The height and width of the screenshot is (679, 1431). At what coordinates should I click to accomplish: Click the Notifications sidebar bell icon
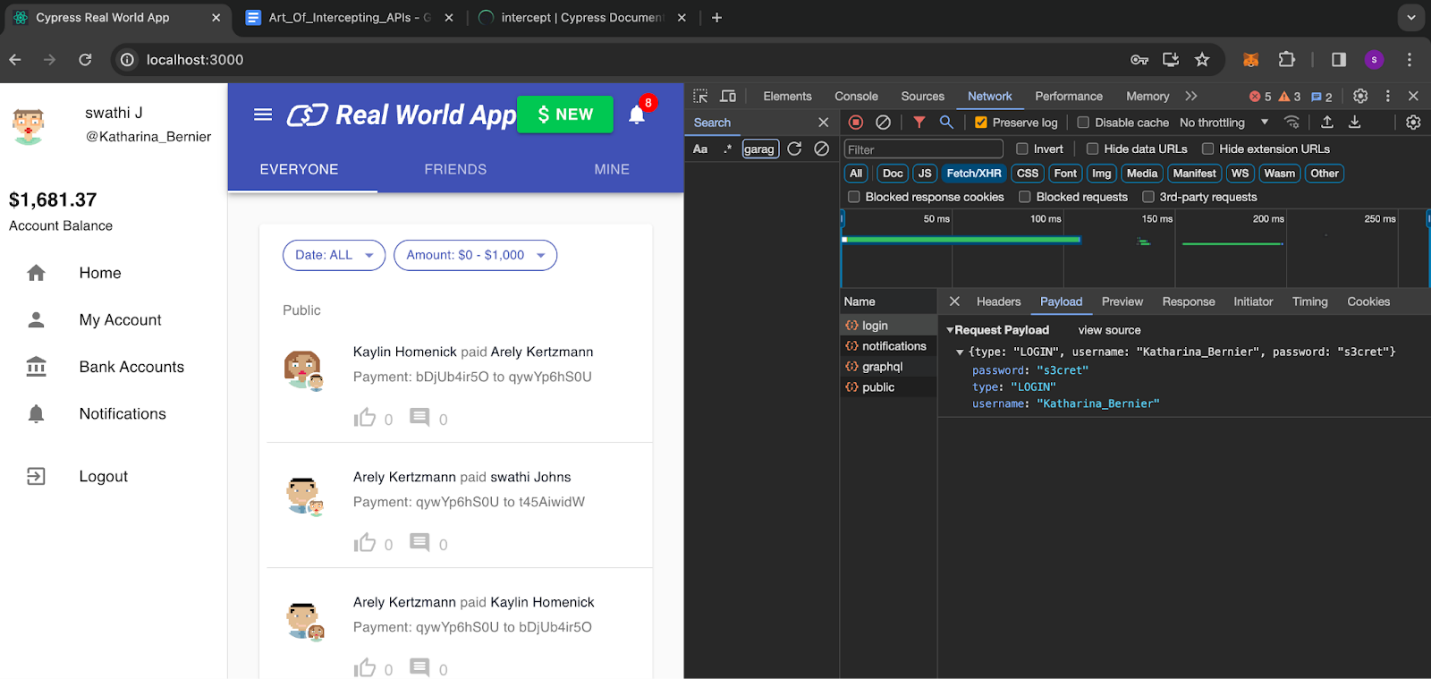[x=36, y=414]
